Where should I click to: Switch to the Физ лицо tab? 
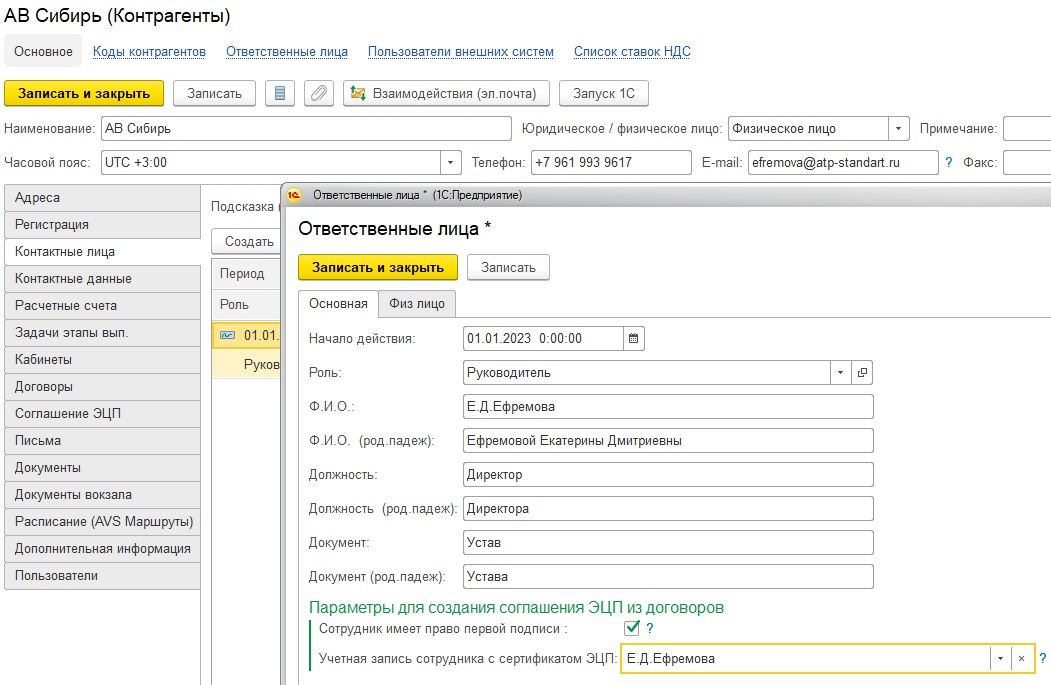point(417,303)
